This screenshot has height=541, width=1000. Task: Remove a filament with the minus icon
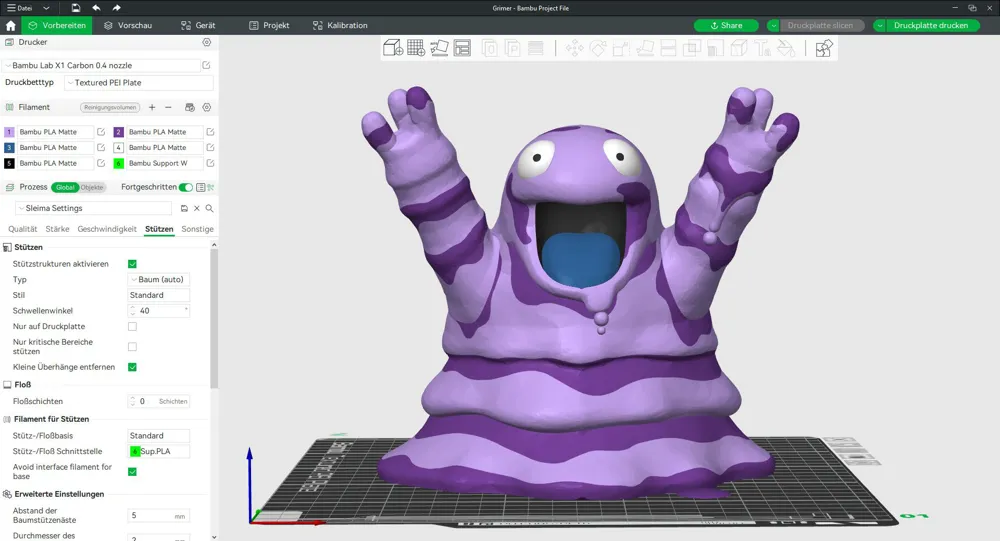click(x=168, y=107)
